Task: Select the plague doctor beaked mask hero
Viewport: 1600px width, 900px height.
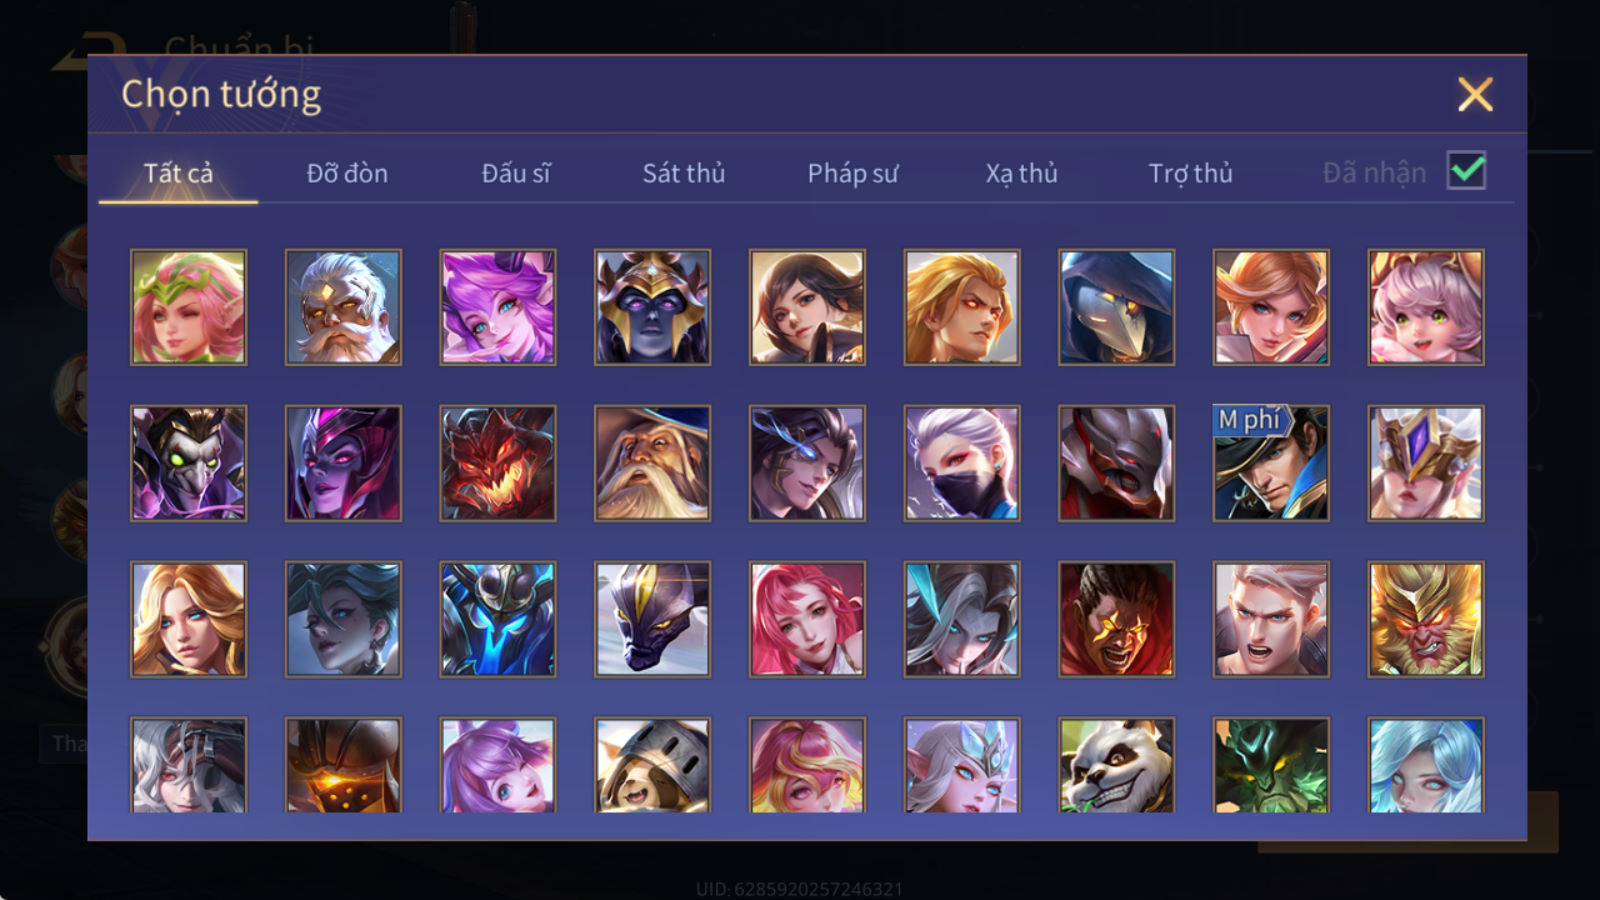Action: (x=1116, y=307)
